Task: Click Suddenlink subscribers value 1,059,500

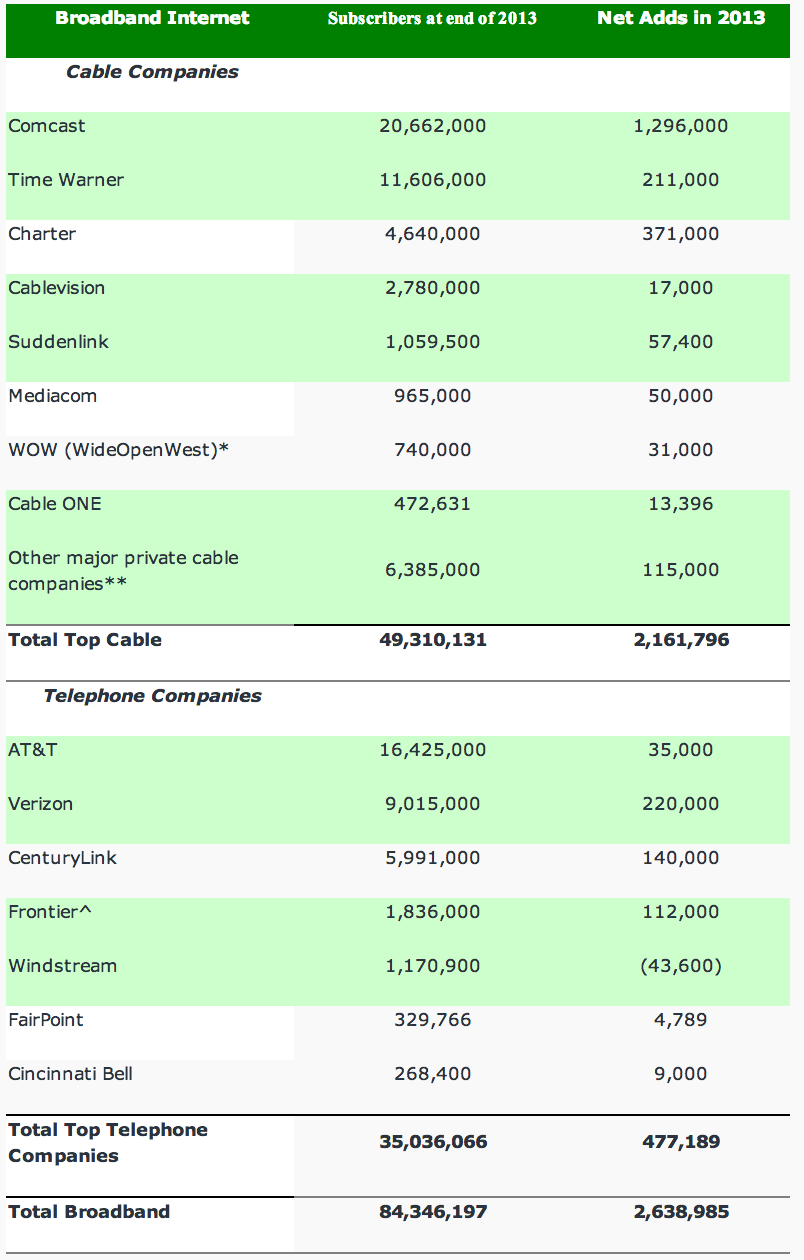Action: coord(433,342)
